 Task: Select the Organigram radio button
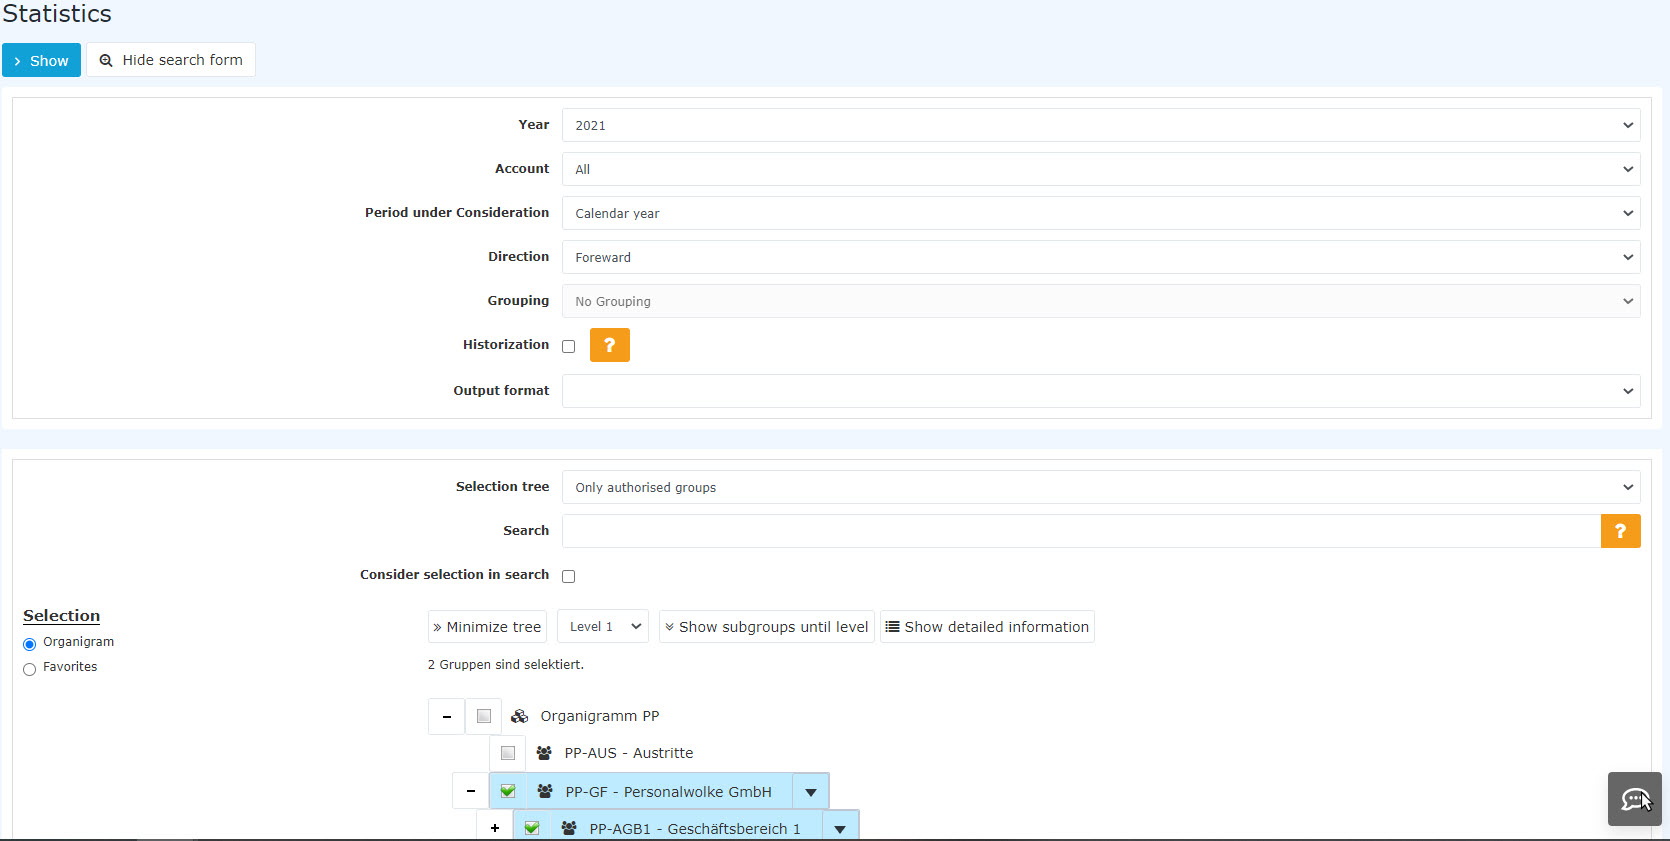pos(29,644)
